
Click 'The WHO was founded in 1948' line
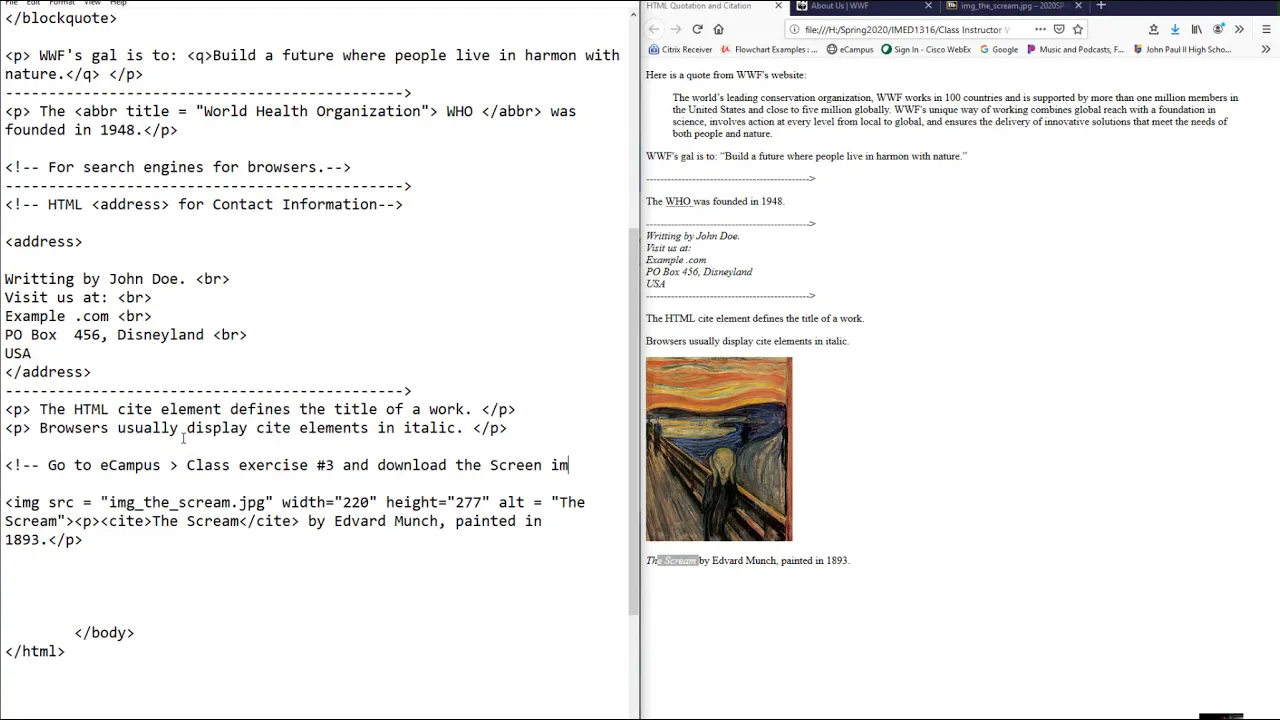pos(715,201)
